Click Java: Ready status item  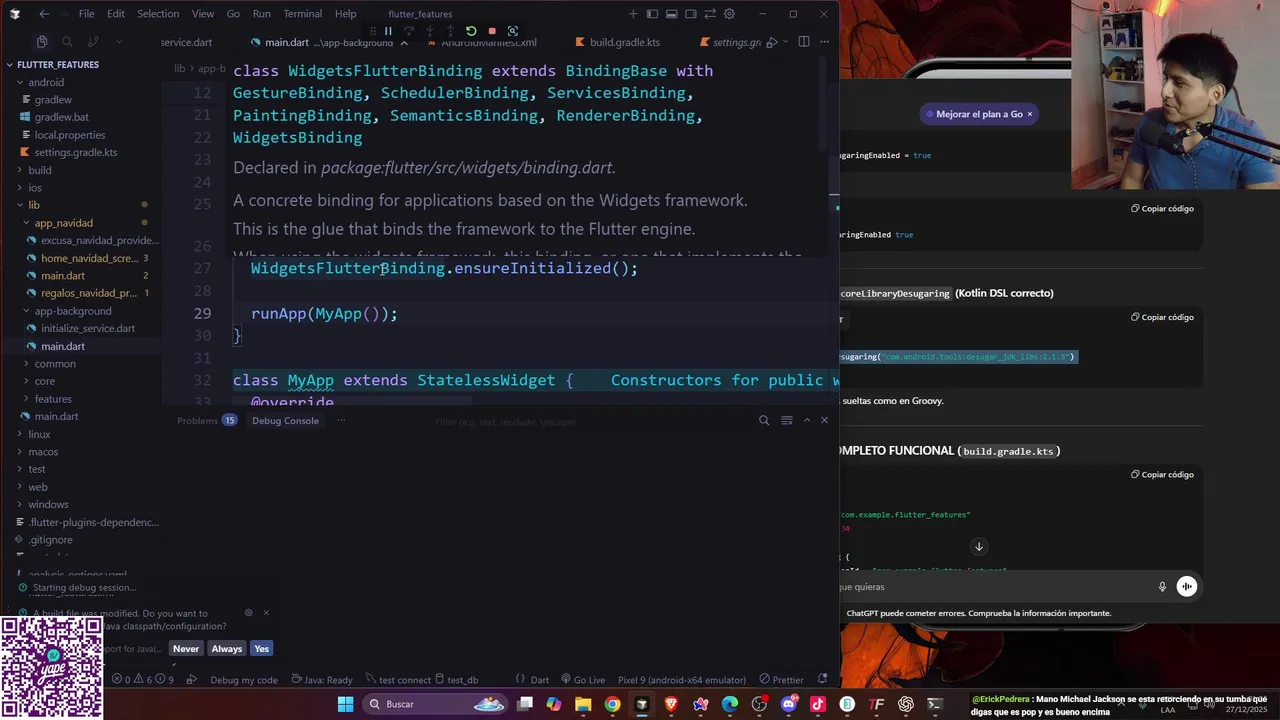pos(320,680)
